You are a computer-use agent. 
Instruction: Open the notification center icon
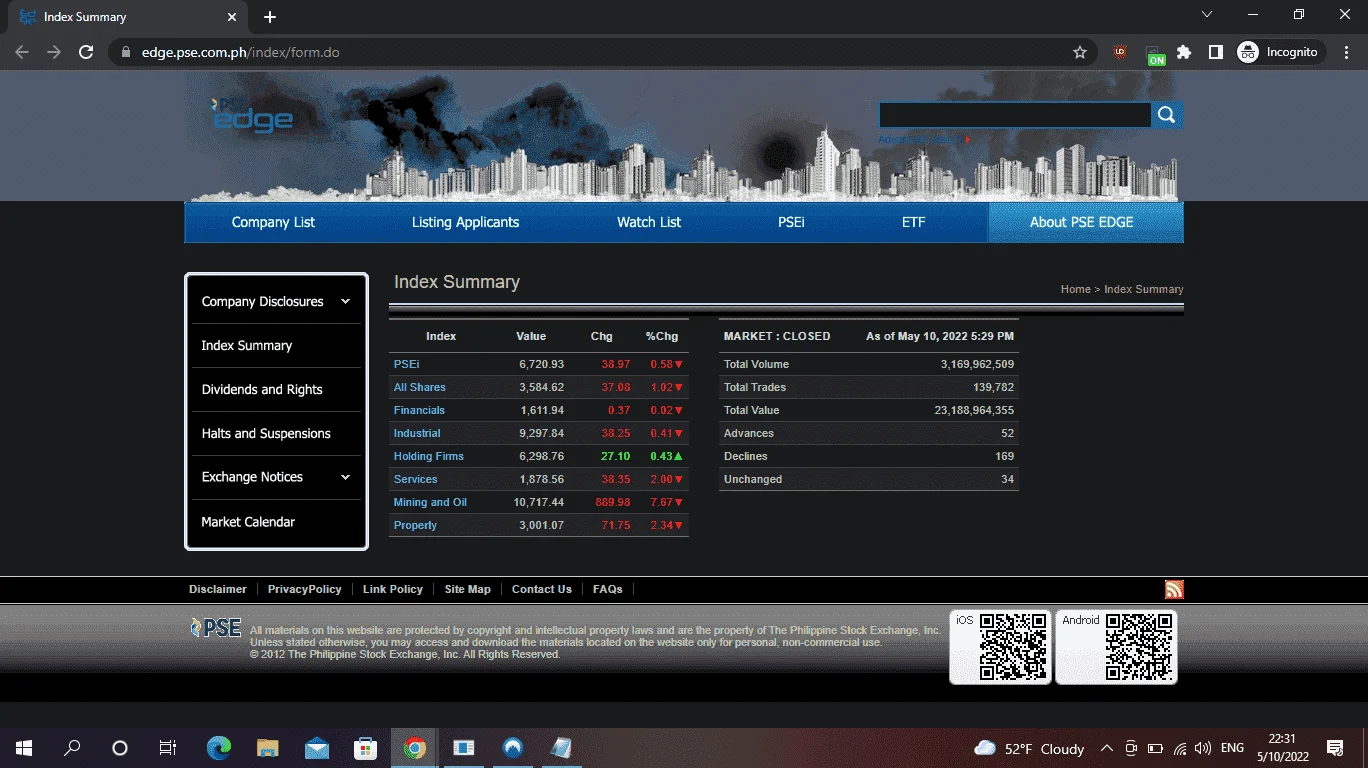click(x=1334, y=748)
